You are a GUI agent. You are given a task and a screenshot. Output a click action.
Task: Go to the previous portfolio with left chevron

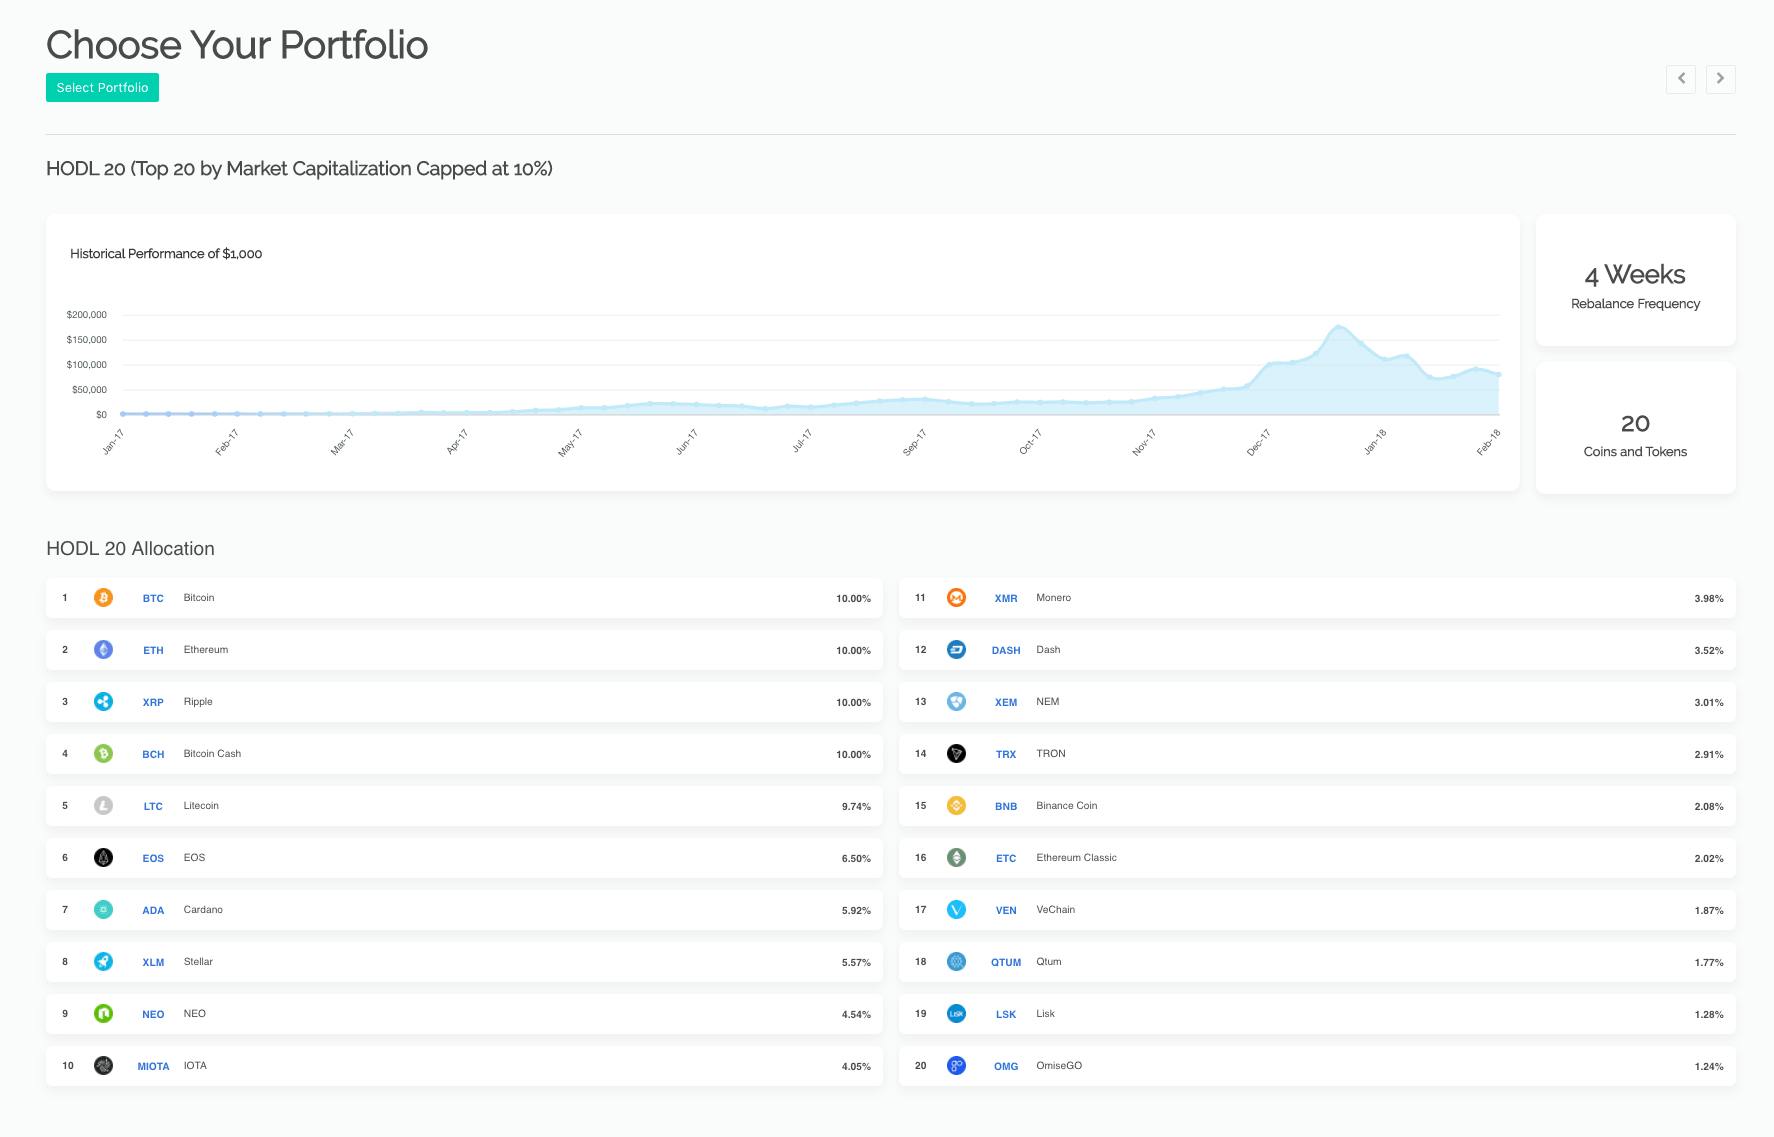click(1681, 79)
